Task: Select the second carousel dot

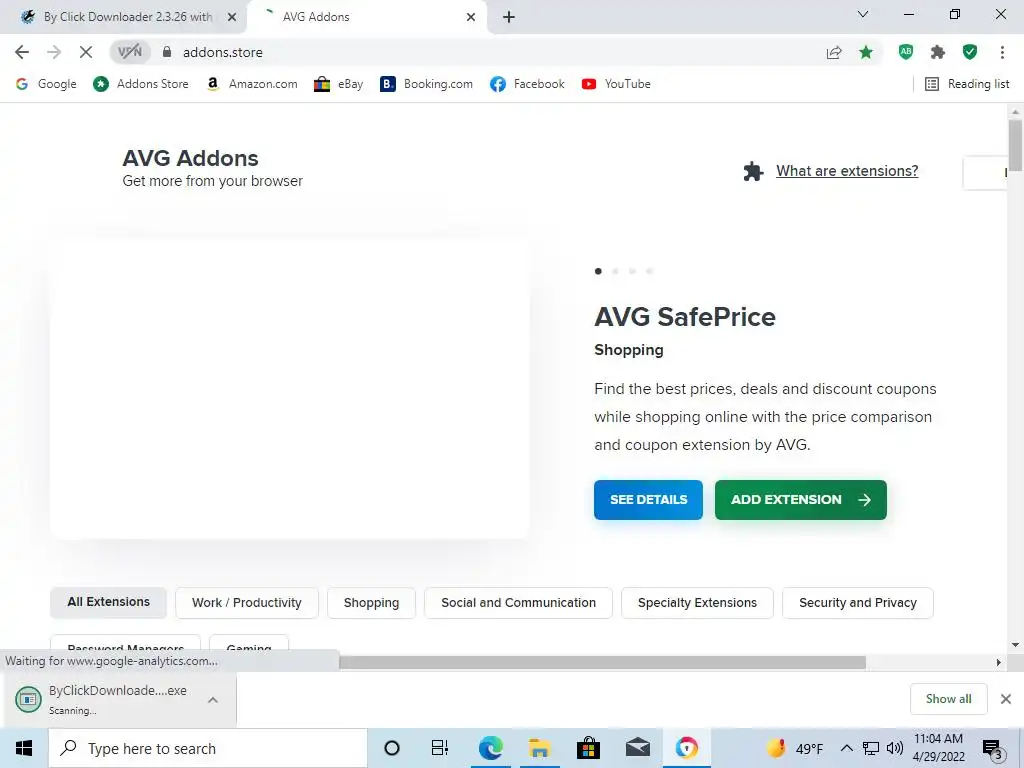Action: click(x=615, y=271)
